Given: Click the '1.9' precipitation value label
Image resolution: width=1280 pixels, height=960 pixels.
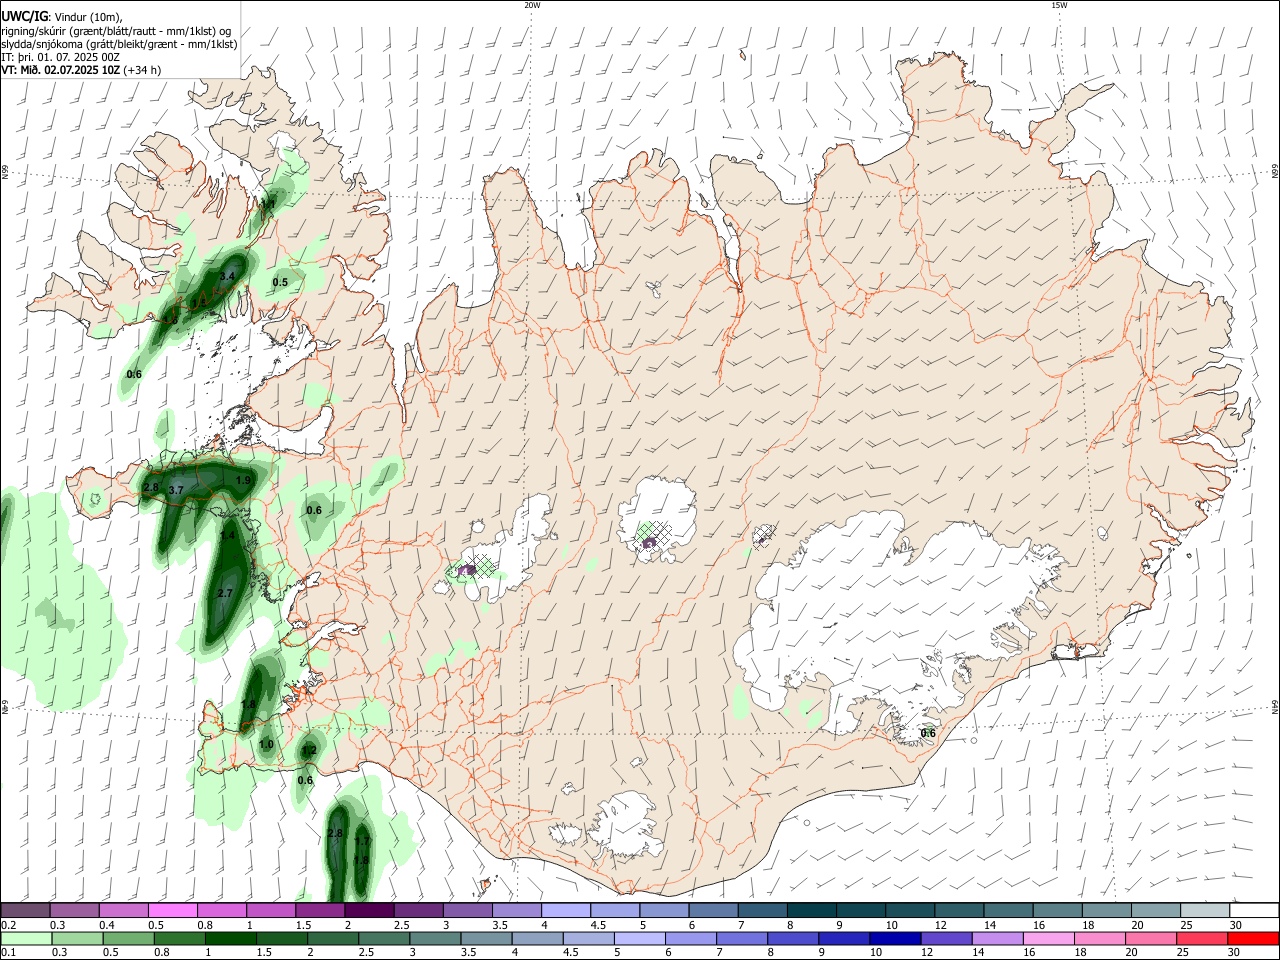Looking at the screenshot, I should 243,481.
